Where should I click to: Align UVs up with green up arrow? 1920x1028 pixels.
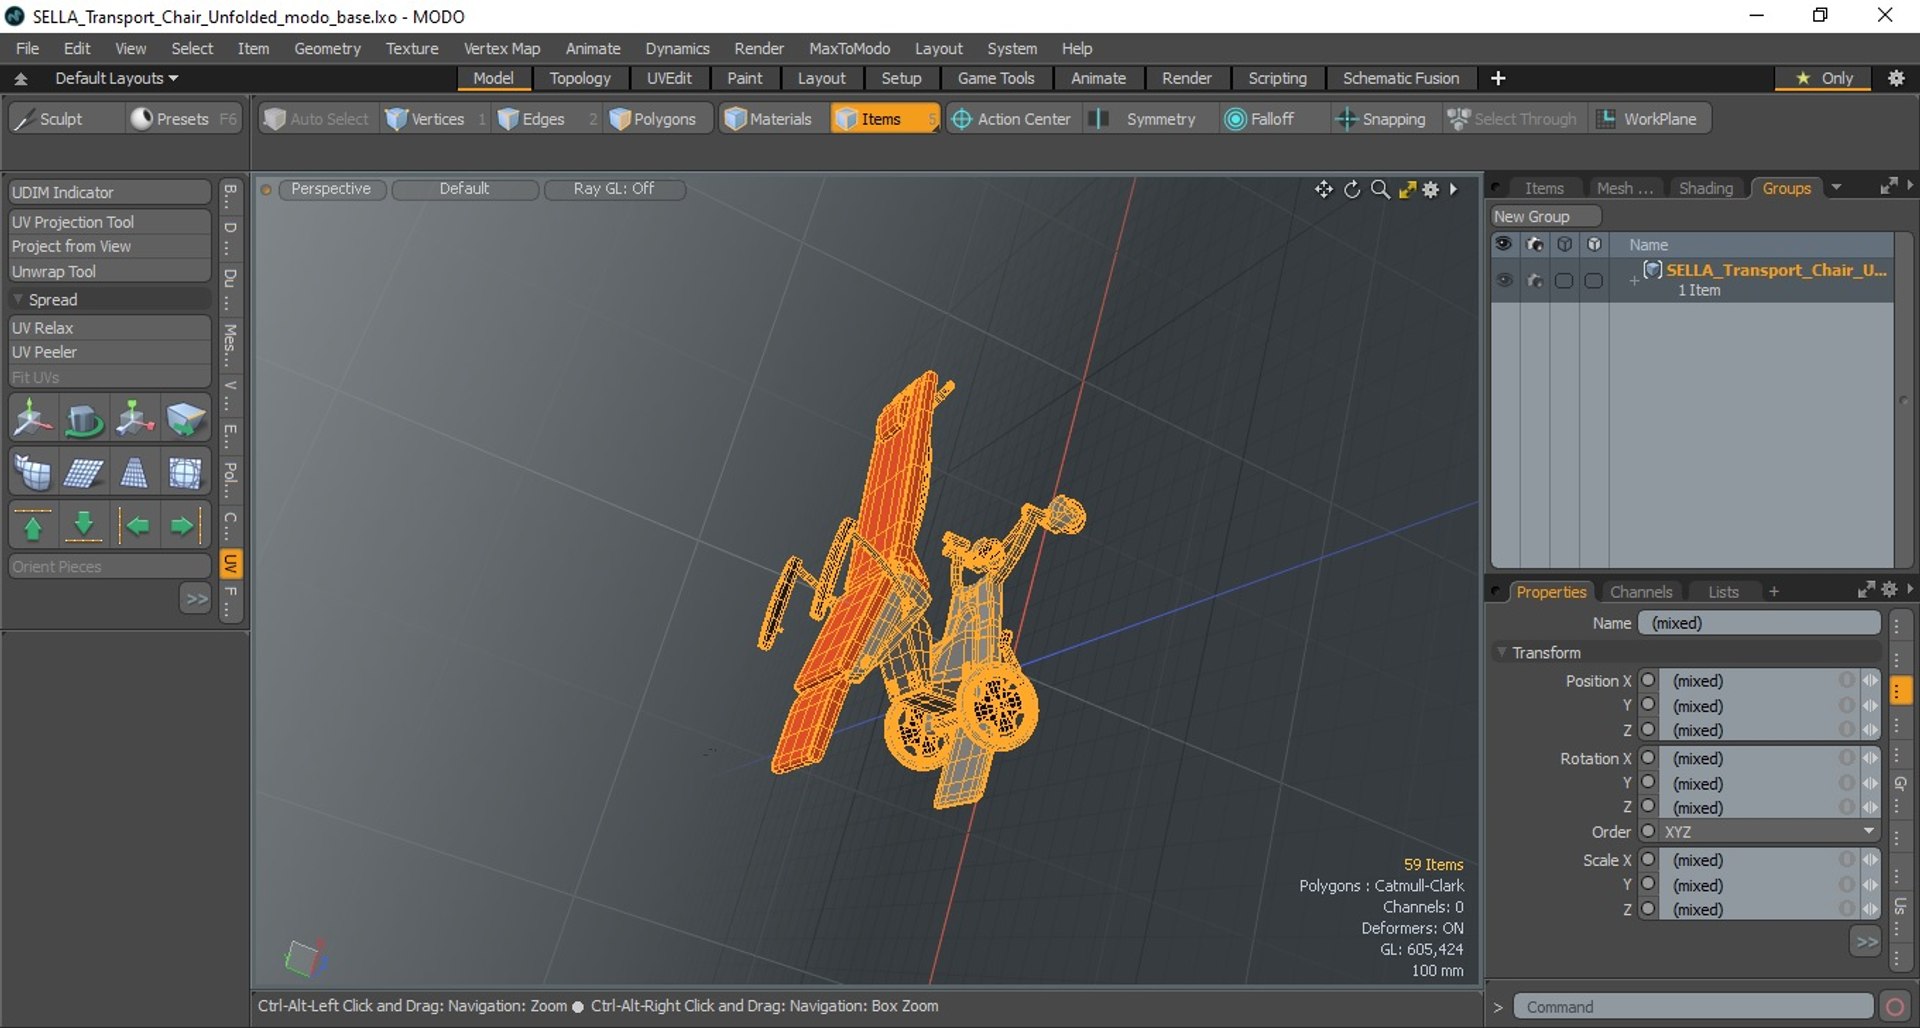click(x=33, y=525)
